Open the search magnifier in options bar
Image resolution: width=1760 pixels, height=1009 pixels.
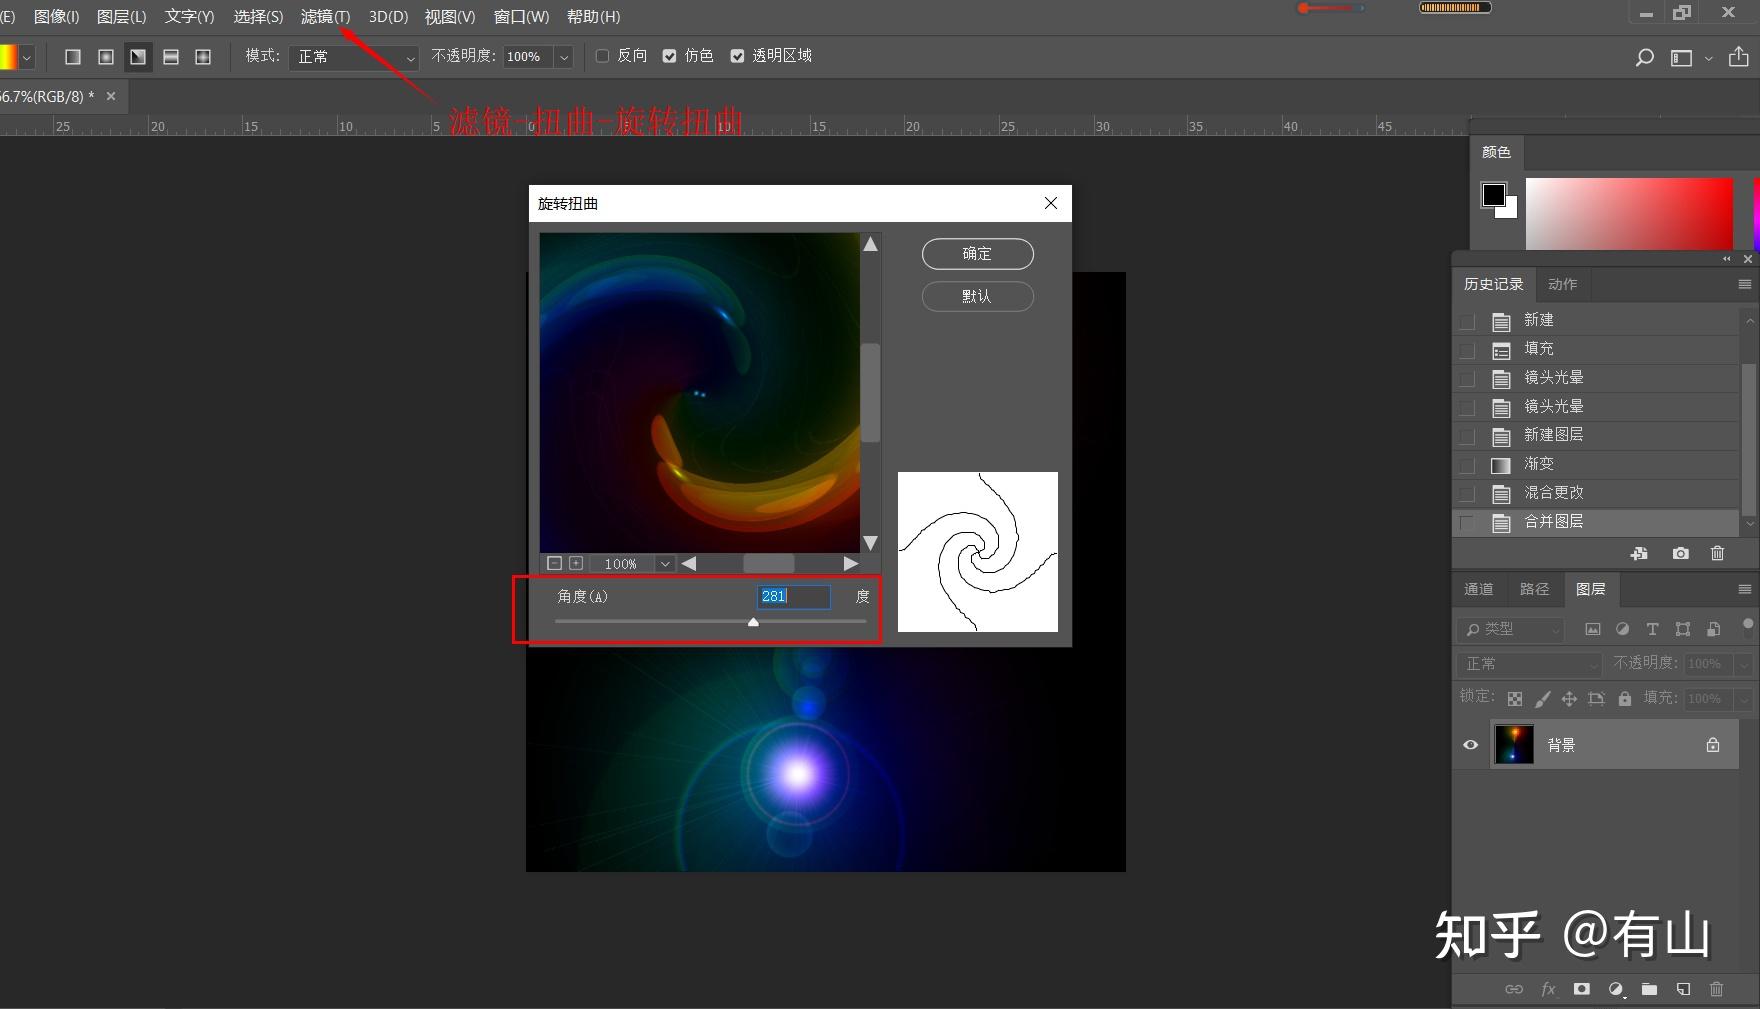tap(1644, 57)
